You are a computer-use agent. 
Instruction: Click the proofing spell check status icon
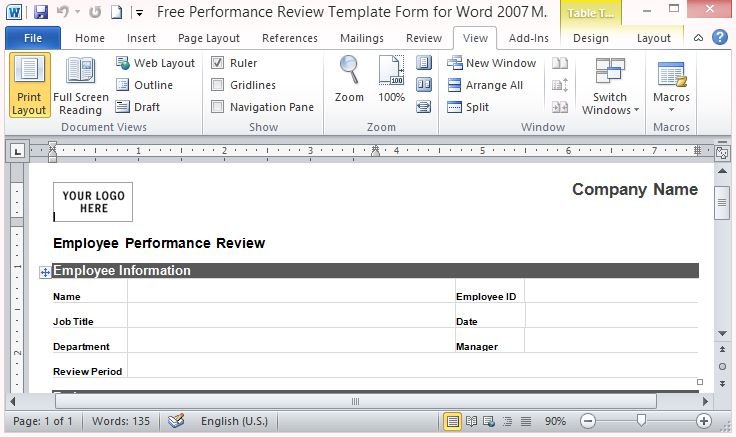point(176,421)
